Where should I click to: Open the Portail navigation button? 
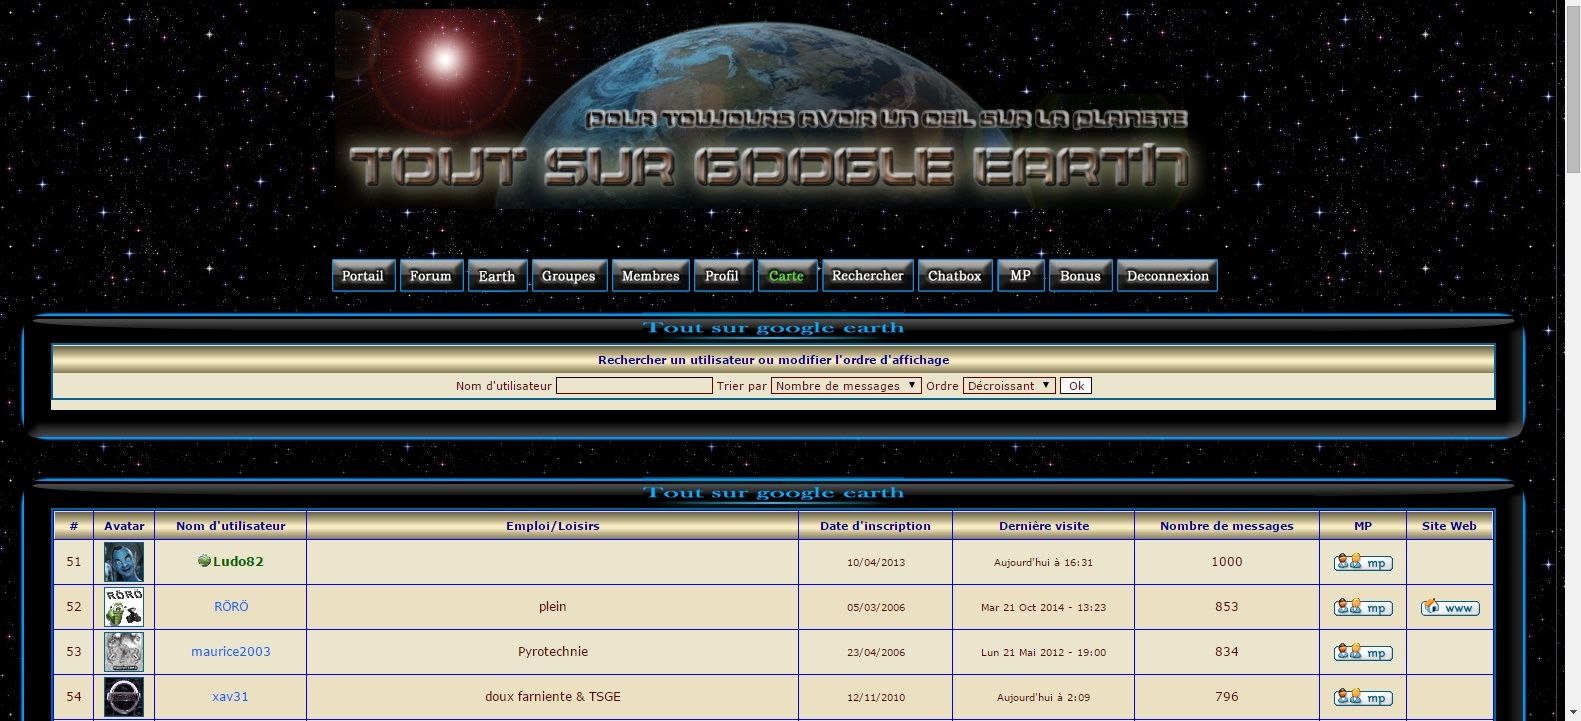coord(363,276)
